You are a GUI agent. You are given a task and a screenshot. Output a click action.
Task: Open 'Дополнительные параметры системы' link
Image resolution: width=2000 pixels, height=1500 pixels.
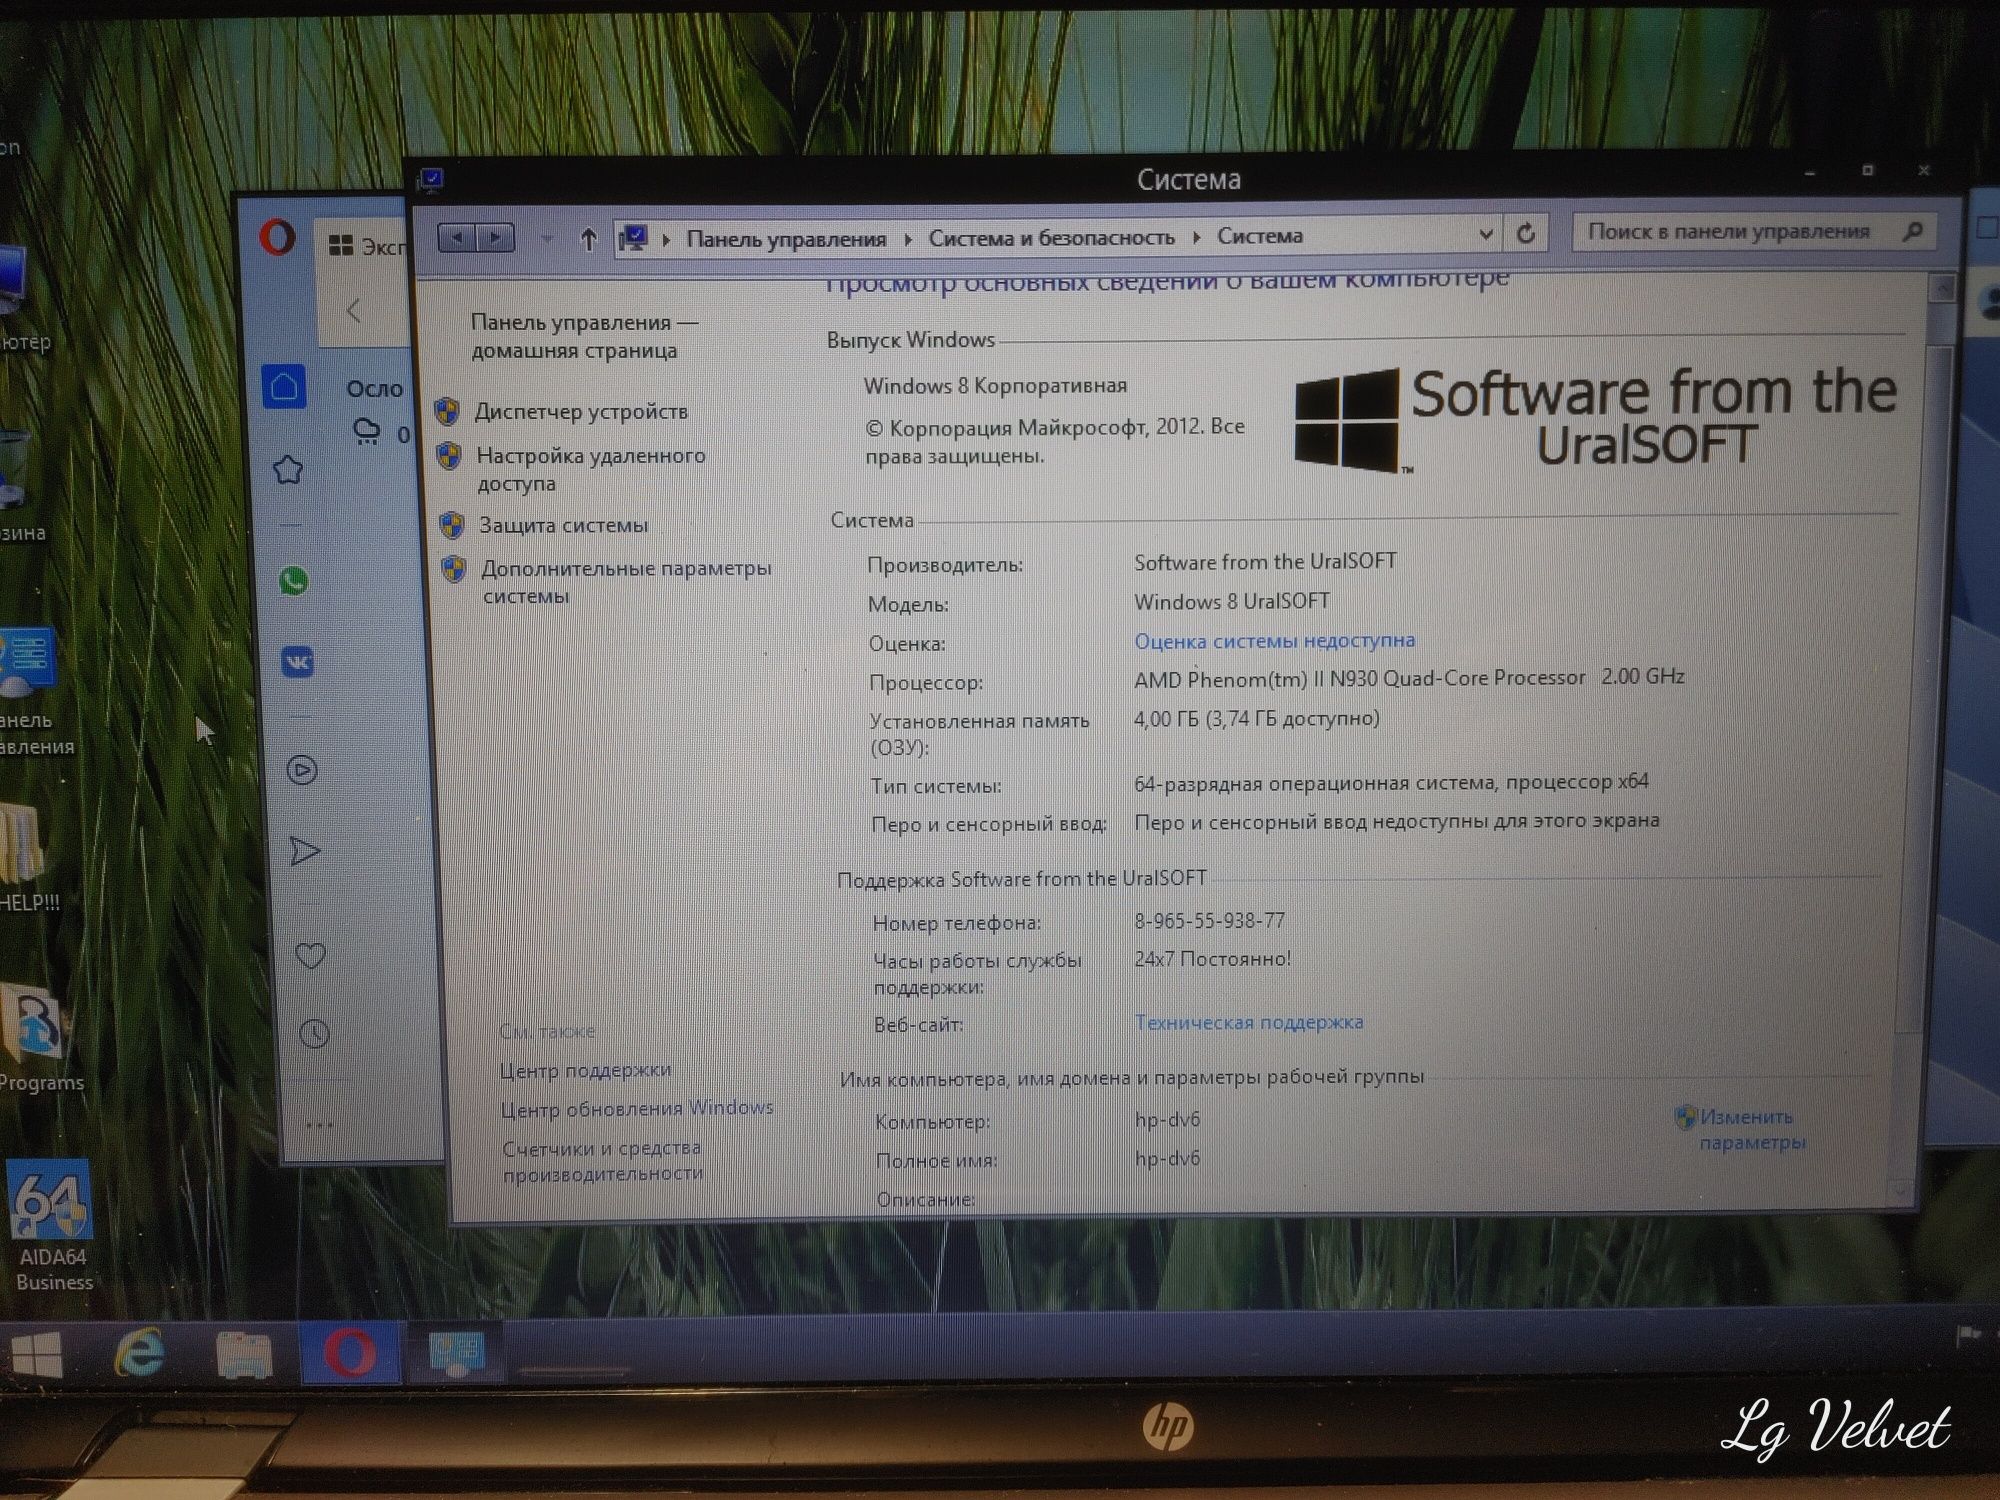[626, 582]
